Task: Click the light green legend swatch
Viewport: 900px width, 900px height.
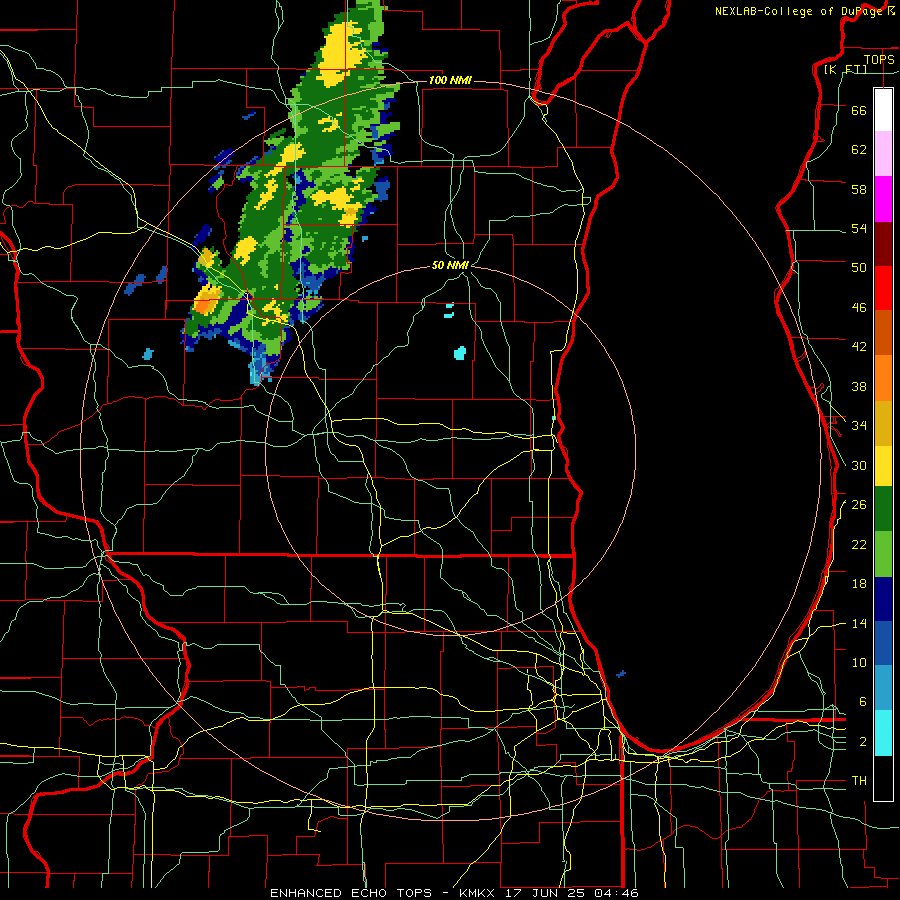Action: pos(883,554)
